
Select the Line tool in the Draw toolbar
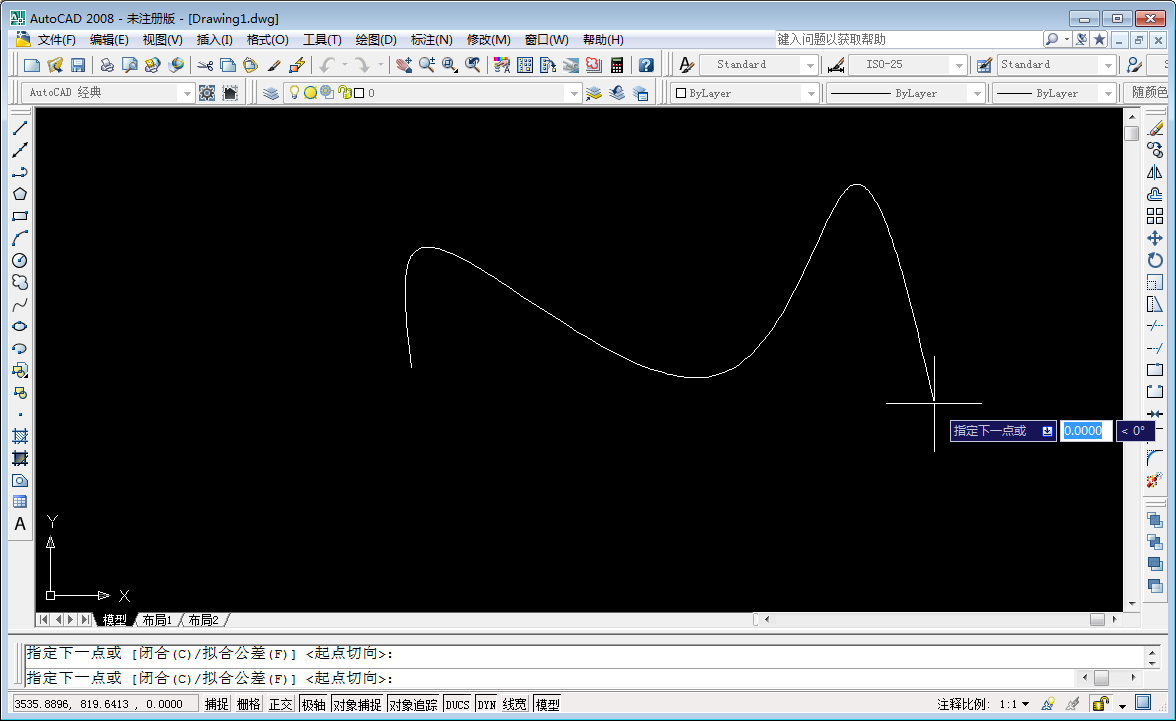[21, 127]
